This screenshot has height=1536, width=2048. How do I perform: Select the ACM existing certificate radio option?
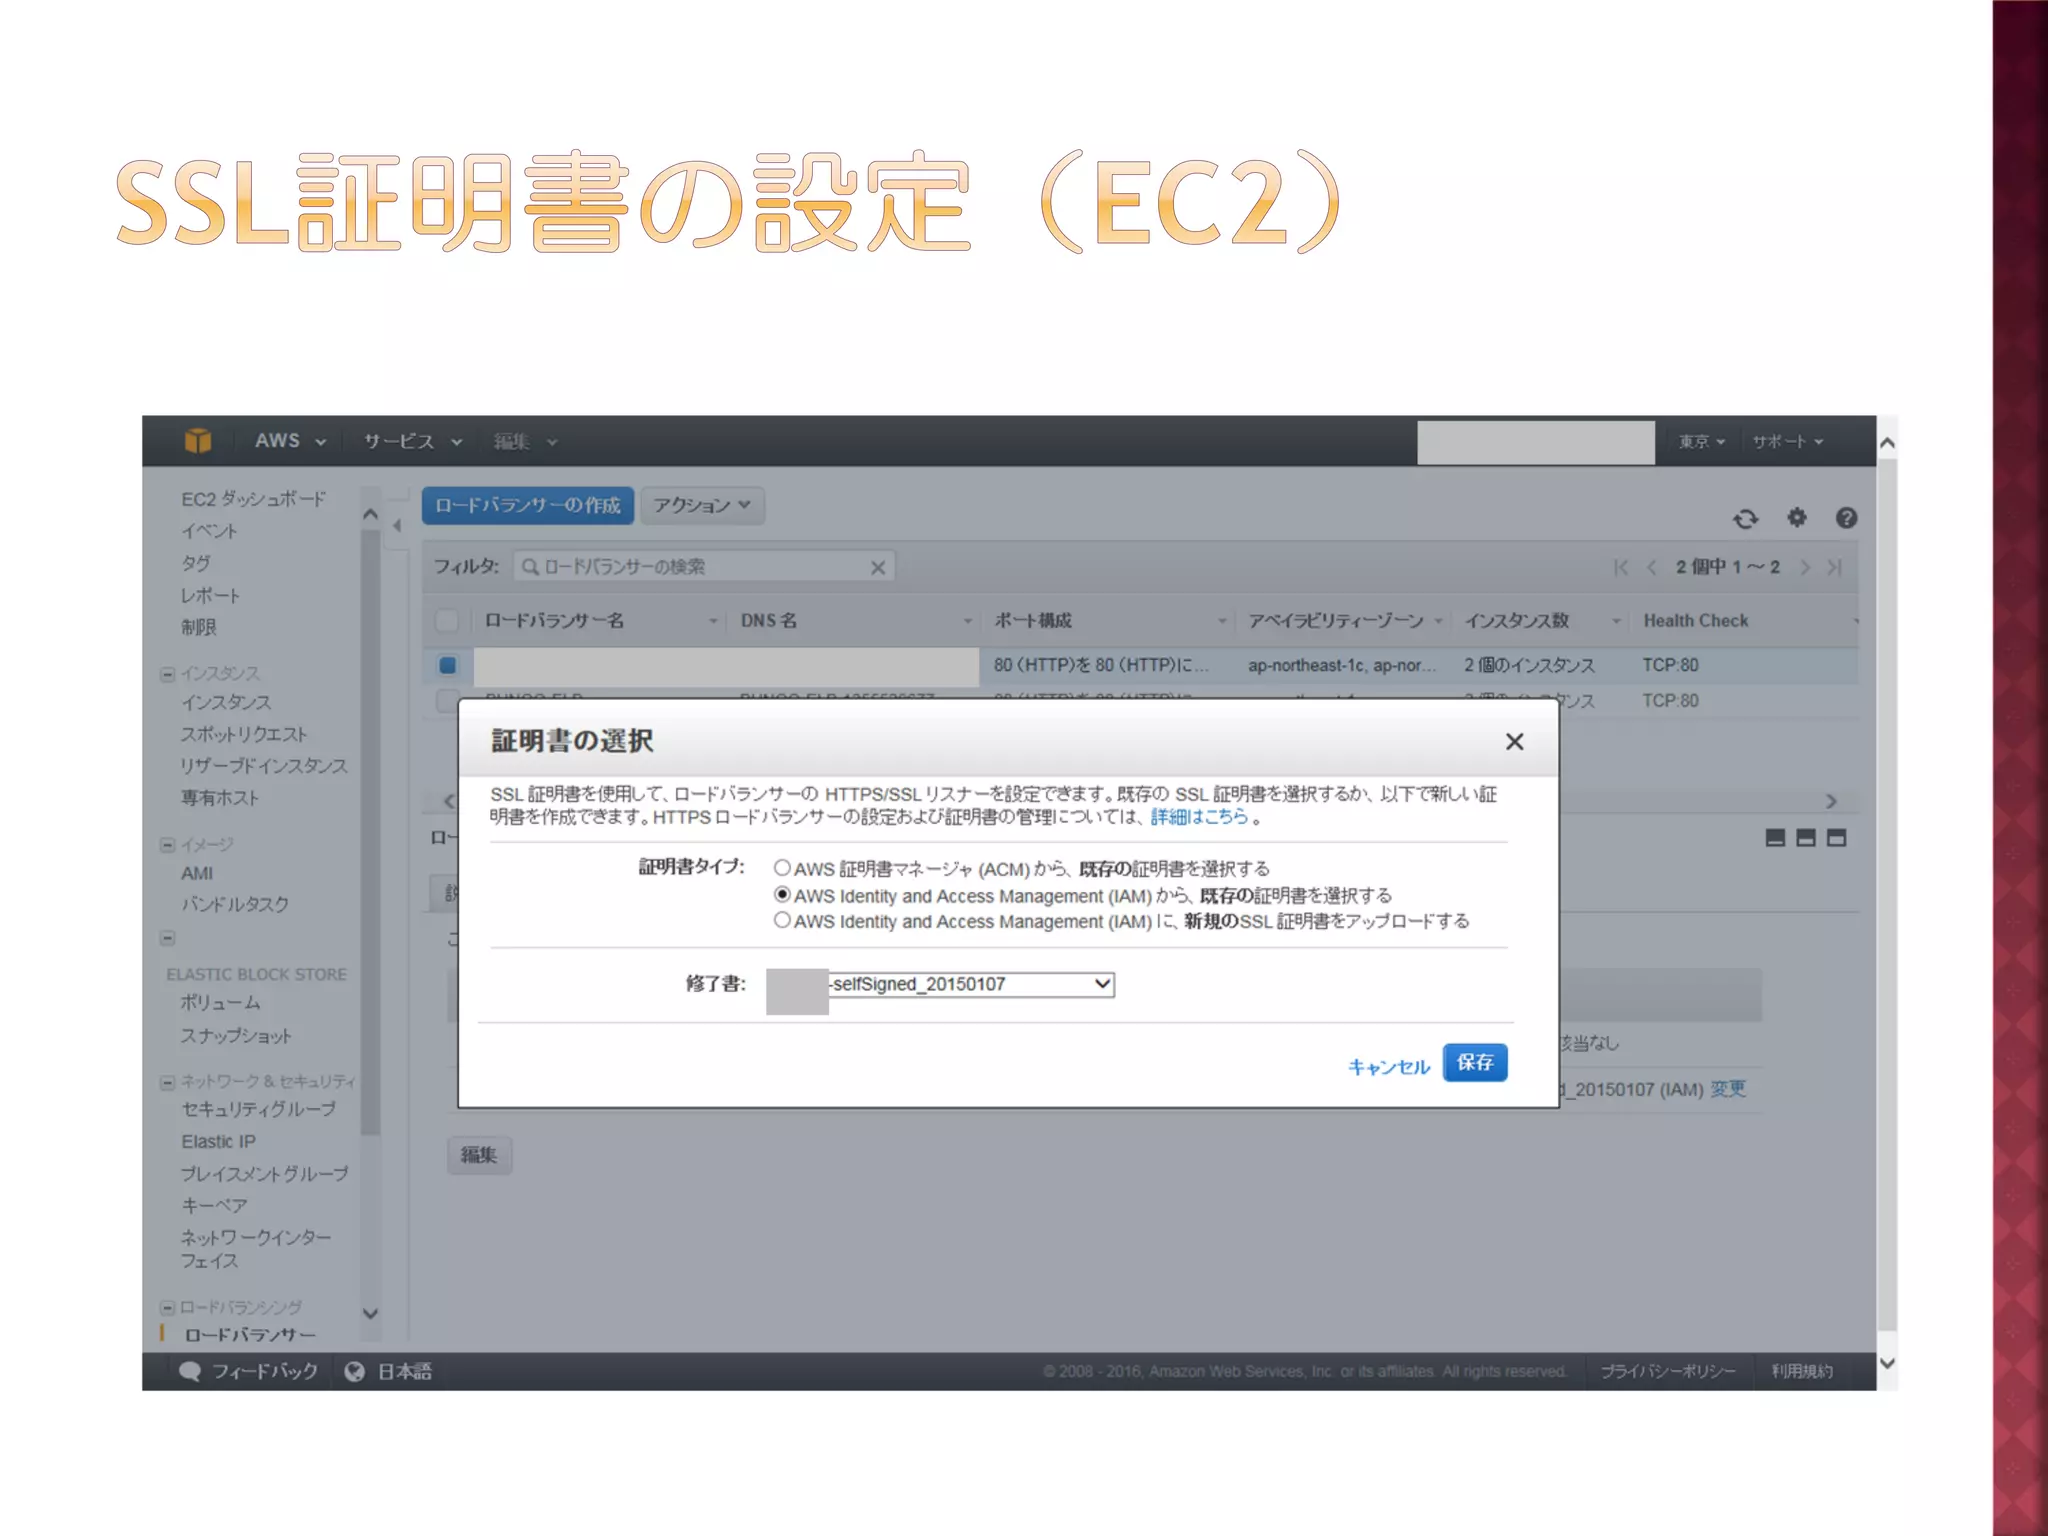[x=782, y=867]
